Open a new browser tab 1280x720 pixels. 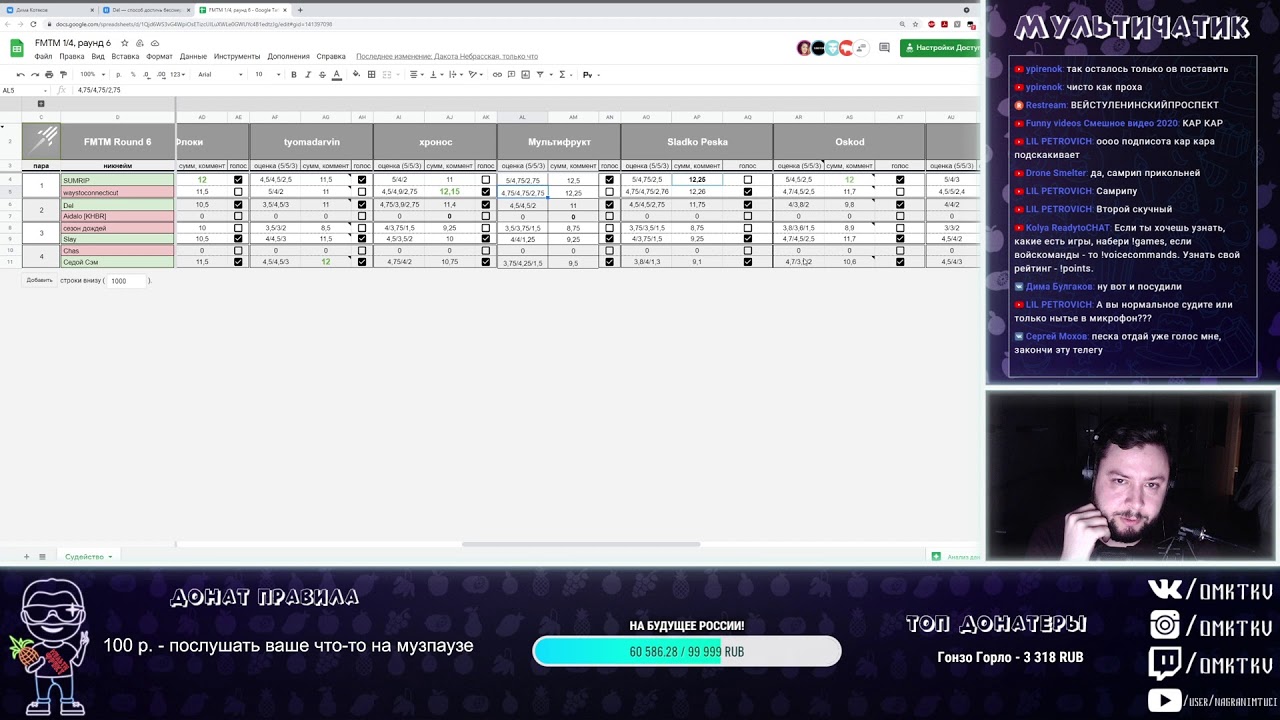click(x=300, y=10)
